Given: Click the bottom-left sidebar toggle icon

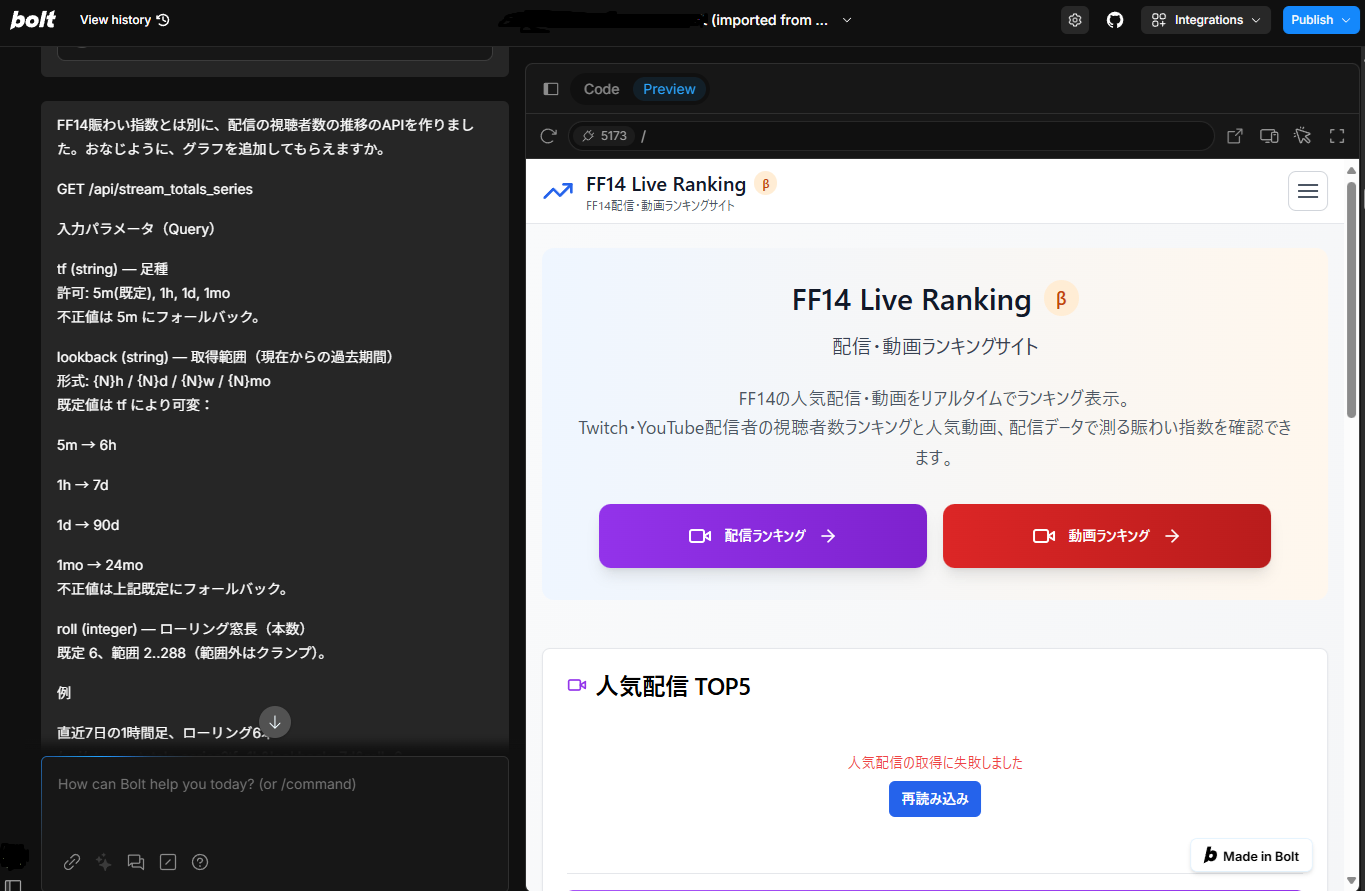Looking at the screenshot, I should tap(14, 885).
